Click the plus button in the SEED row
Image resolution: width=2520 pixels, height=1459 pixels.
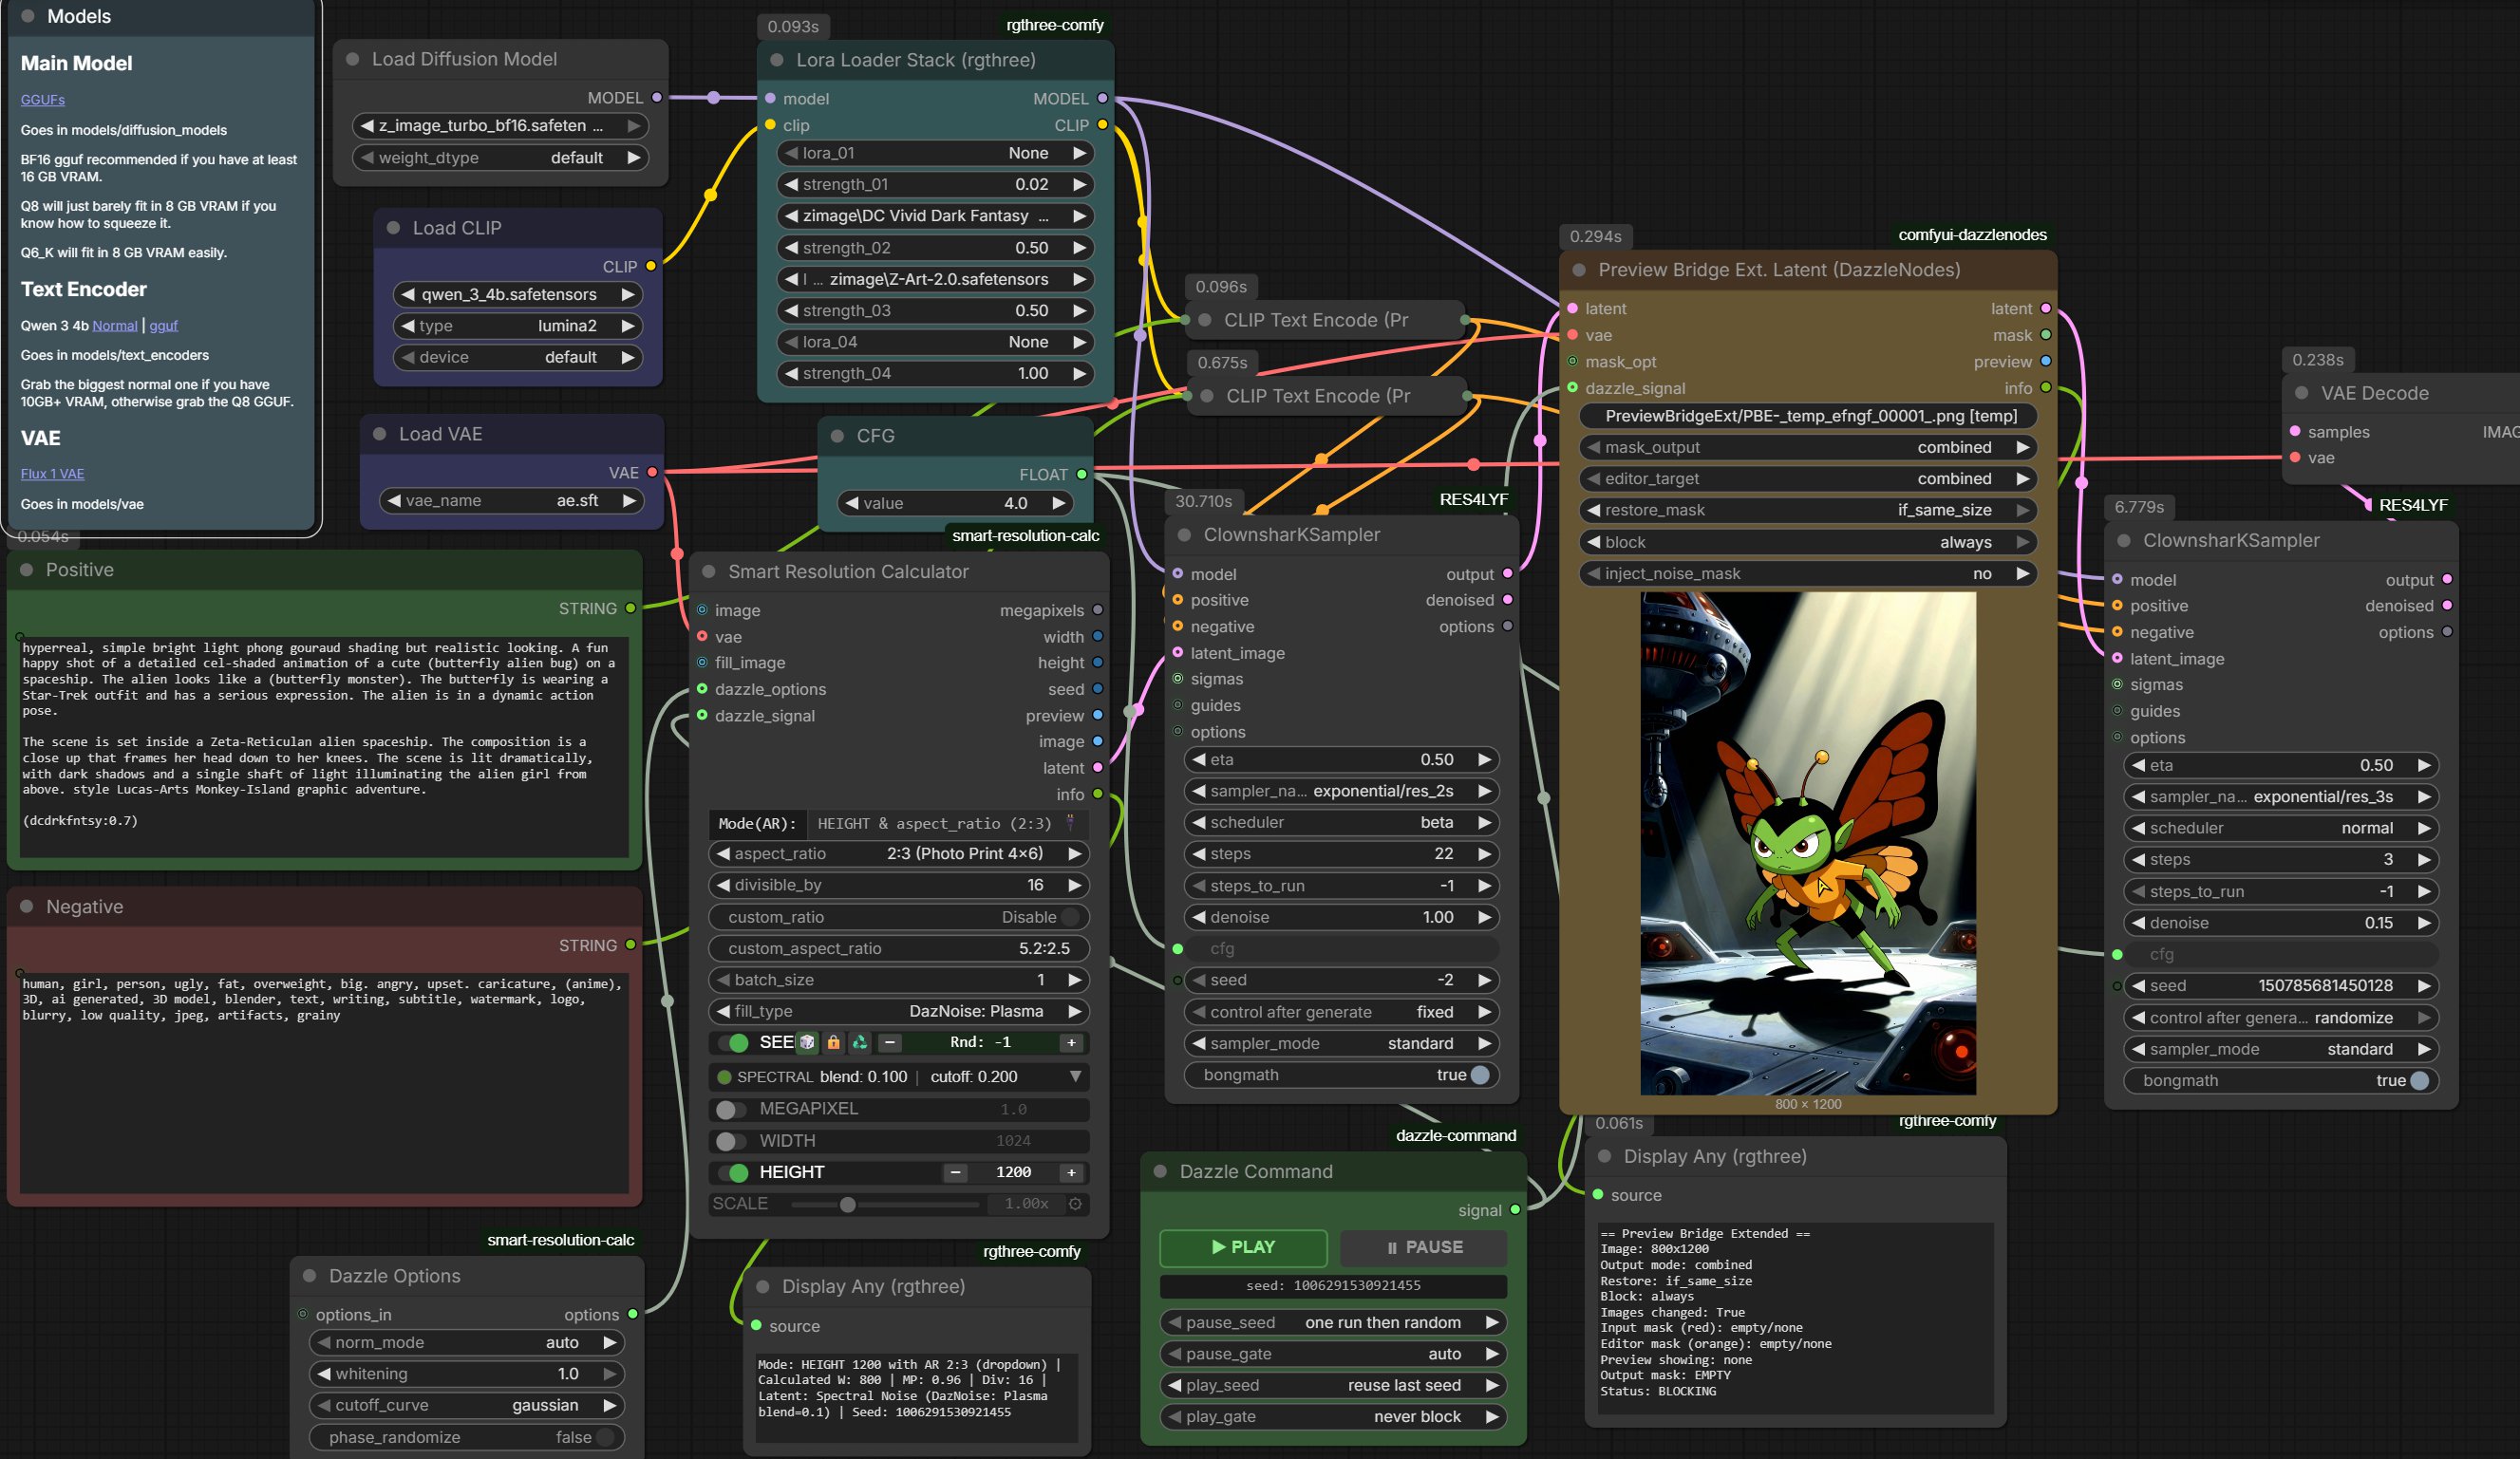[x=1071, y=1042]
